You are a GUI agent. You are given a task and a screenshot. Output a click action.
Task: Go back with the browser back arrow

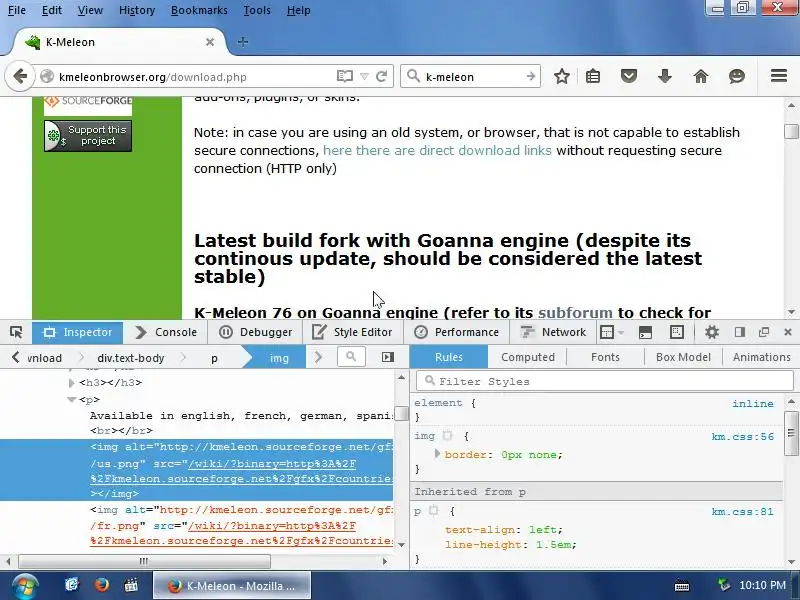(x=20, y=77)
